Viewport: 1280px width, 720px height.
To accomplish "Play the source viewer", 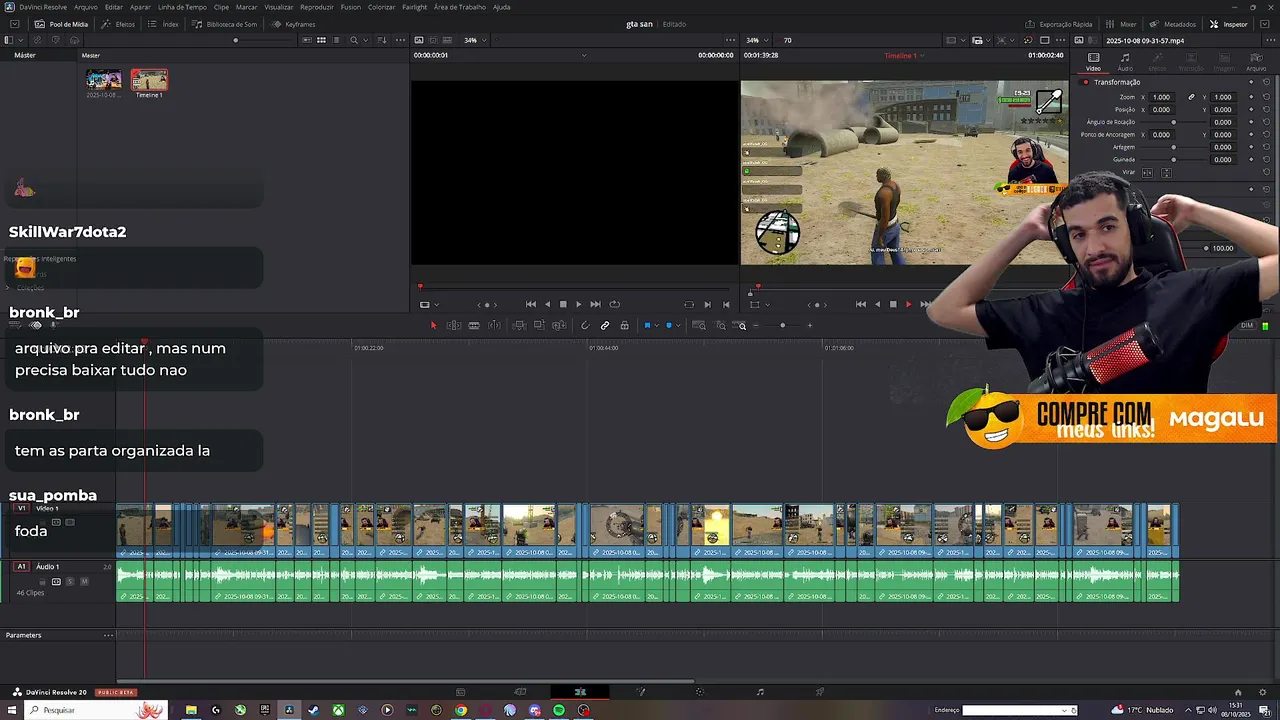I will pyautogui.click(x=578, y=304).
